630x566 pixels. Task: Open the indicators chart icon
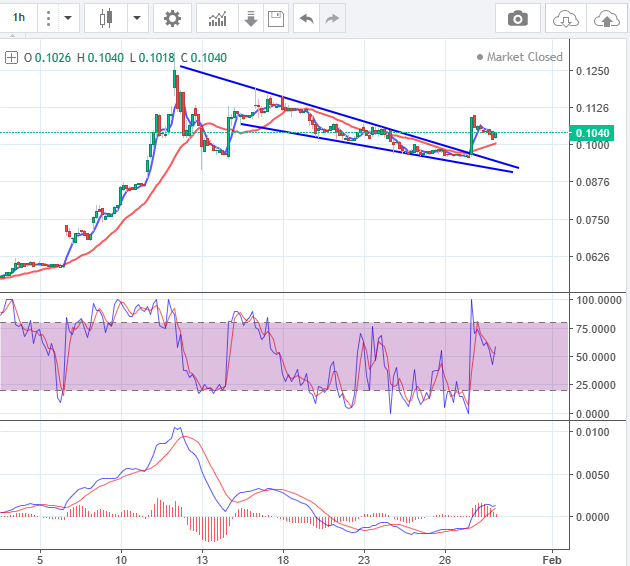[x=217, y=18]
